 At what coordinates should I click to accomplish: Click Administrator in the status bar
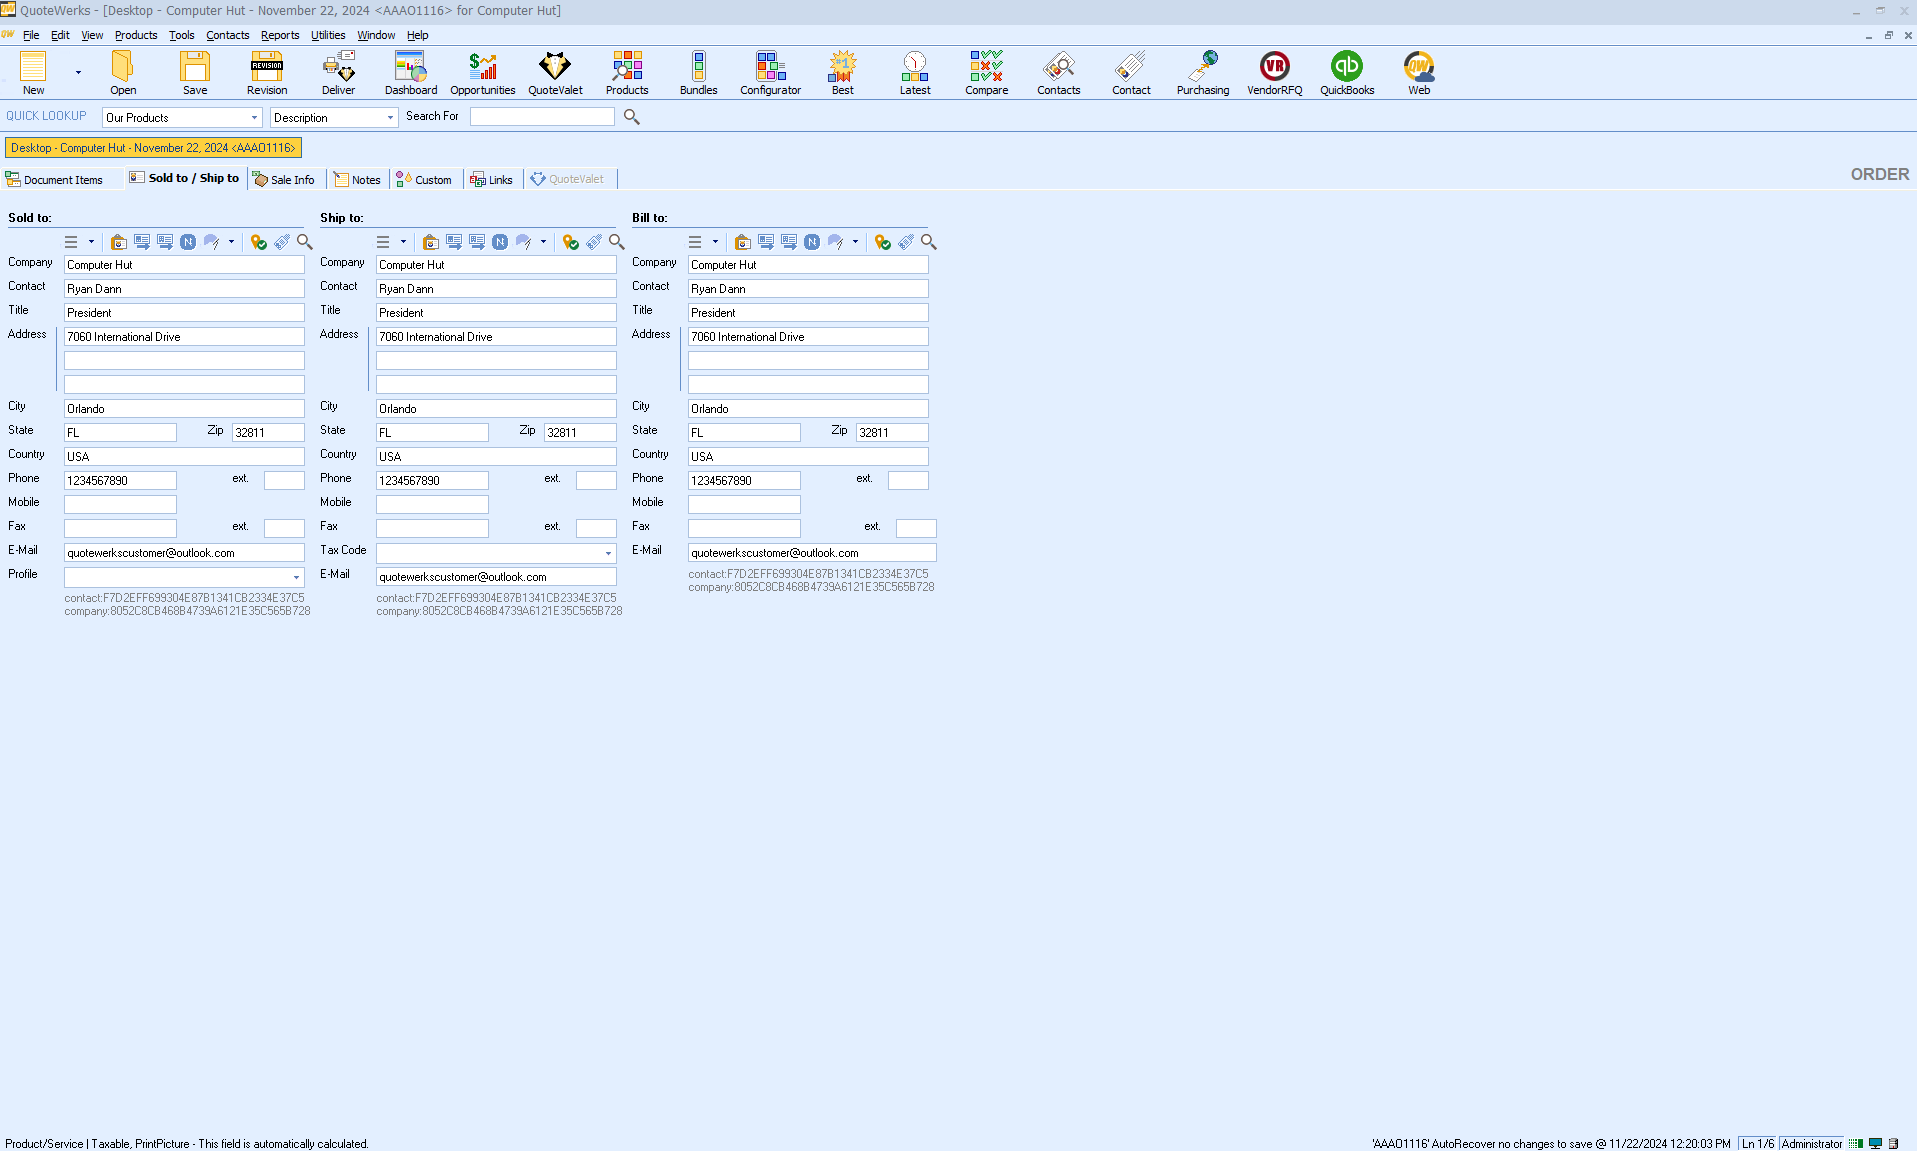click(x=1811, y=1144)
